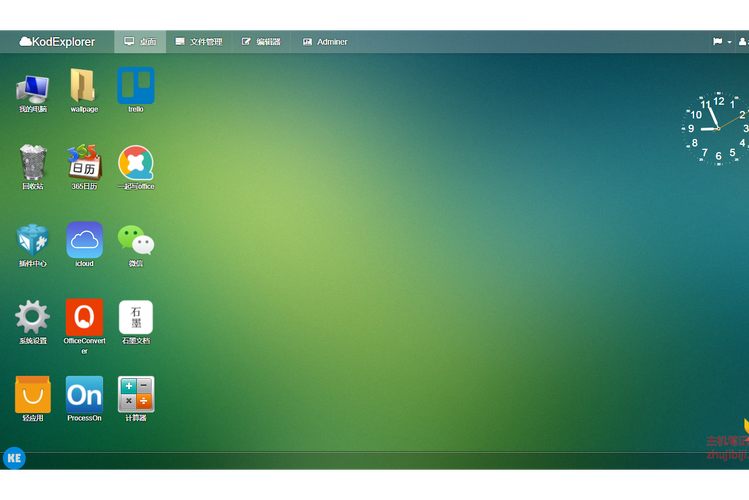Open the 轻应用 shopping bag icon
Image resolution: width=749 pixels, height=500 pixels.
click(x=32, y=394)
